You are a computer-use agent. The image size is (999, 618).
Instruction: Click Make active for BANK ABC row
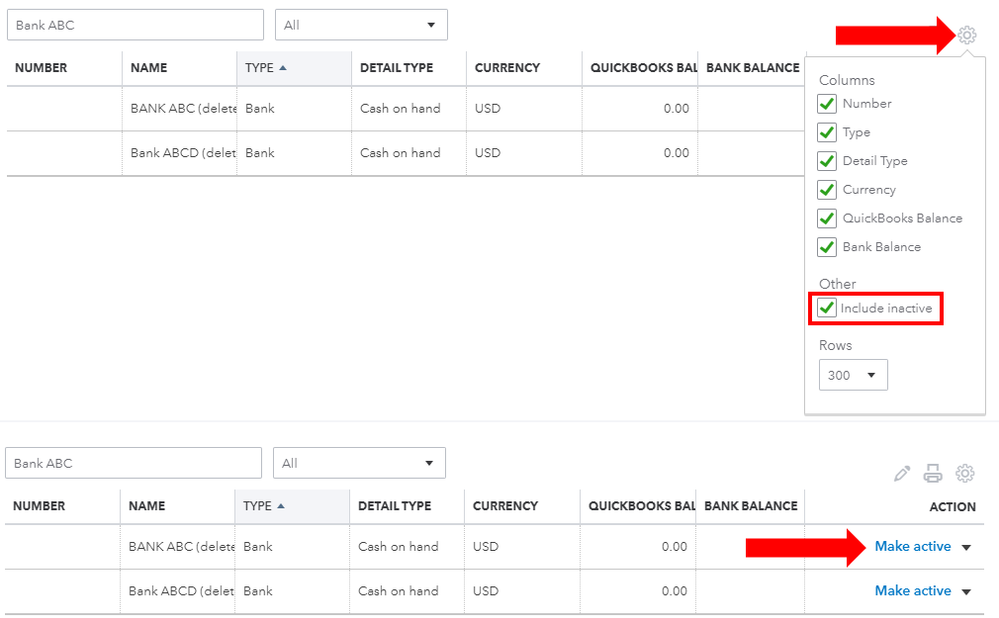(x=912, y=547)
